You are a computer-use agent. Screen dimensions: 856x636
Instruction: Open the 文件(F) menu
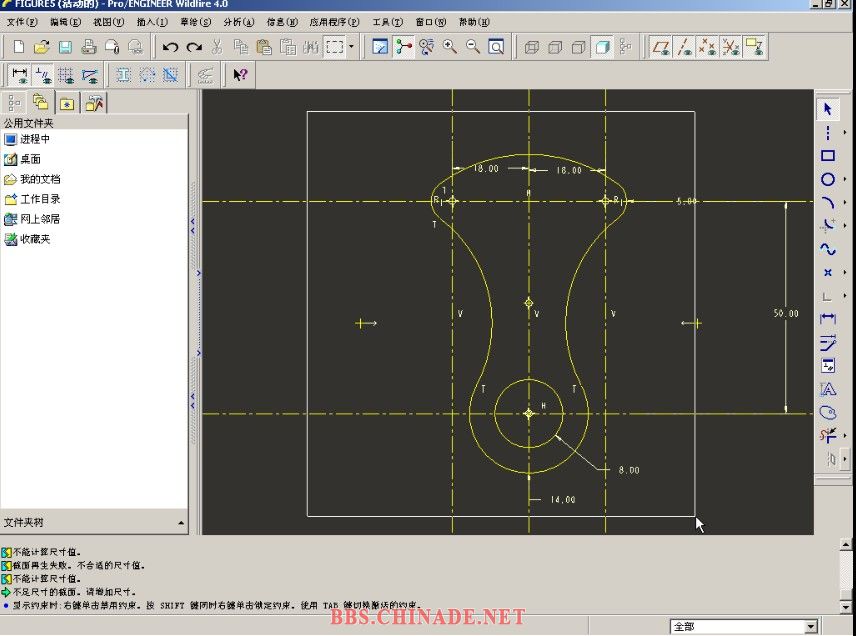pos(22,22)
